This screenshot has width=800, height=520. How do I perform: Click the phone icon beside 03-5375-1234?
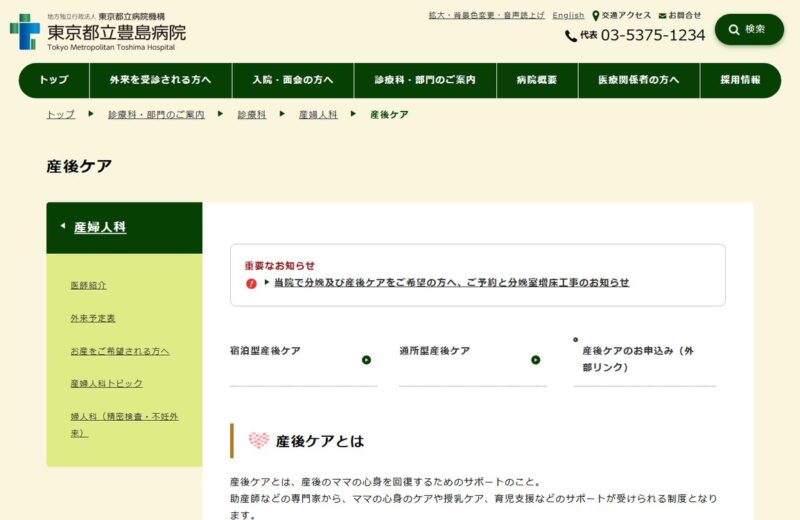[571, 36]
